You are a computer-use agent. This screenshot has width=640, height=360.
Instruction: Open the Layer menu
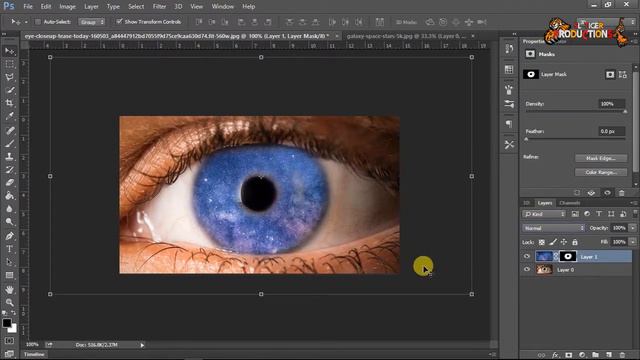pos(91,7)
